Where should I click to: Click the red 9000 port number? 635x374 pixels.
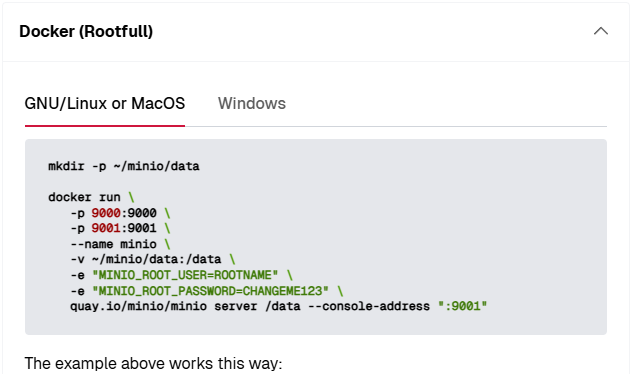point(106,213)
